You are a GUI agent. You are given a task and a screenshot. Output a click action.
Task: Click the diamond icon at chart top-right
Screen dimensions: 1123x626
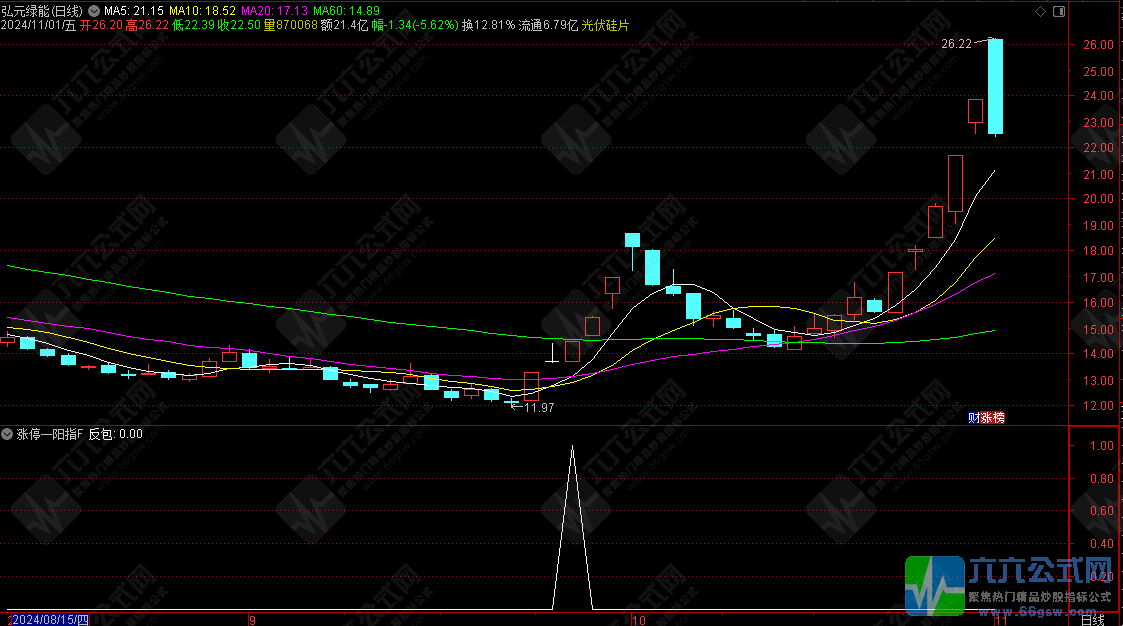[x=1041, y=11]
